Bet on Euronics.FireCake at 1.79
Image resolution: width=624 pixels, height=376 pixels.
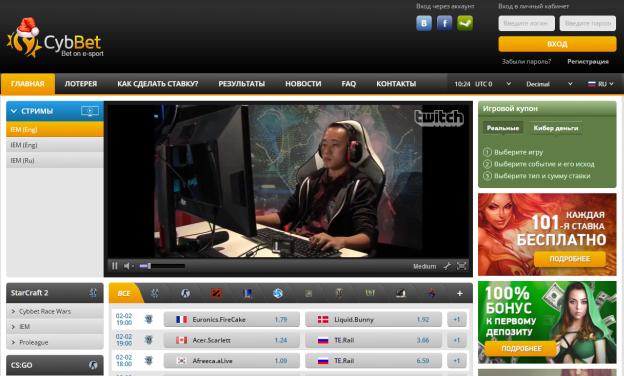(x=231, y=320)
